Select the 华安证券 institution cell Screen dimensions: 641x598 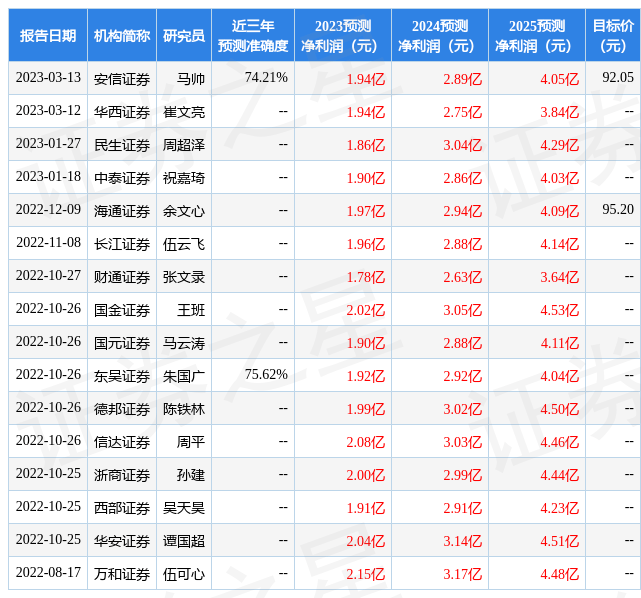click(x=122, y=542)
